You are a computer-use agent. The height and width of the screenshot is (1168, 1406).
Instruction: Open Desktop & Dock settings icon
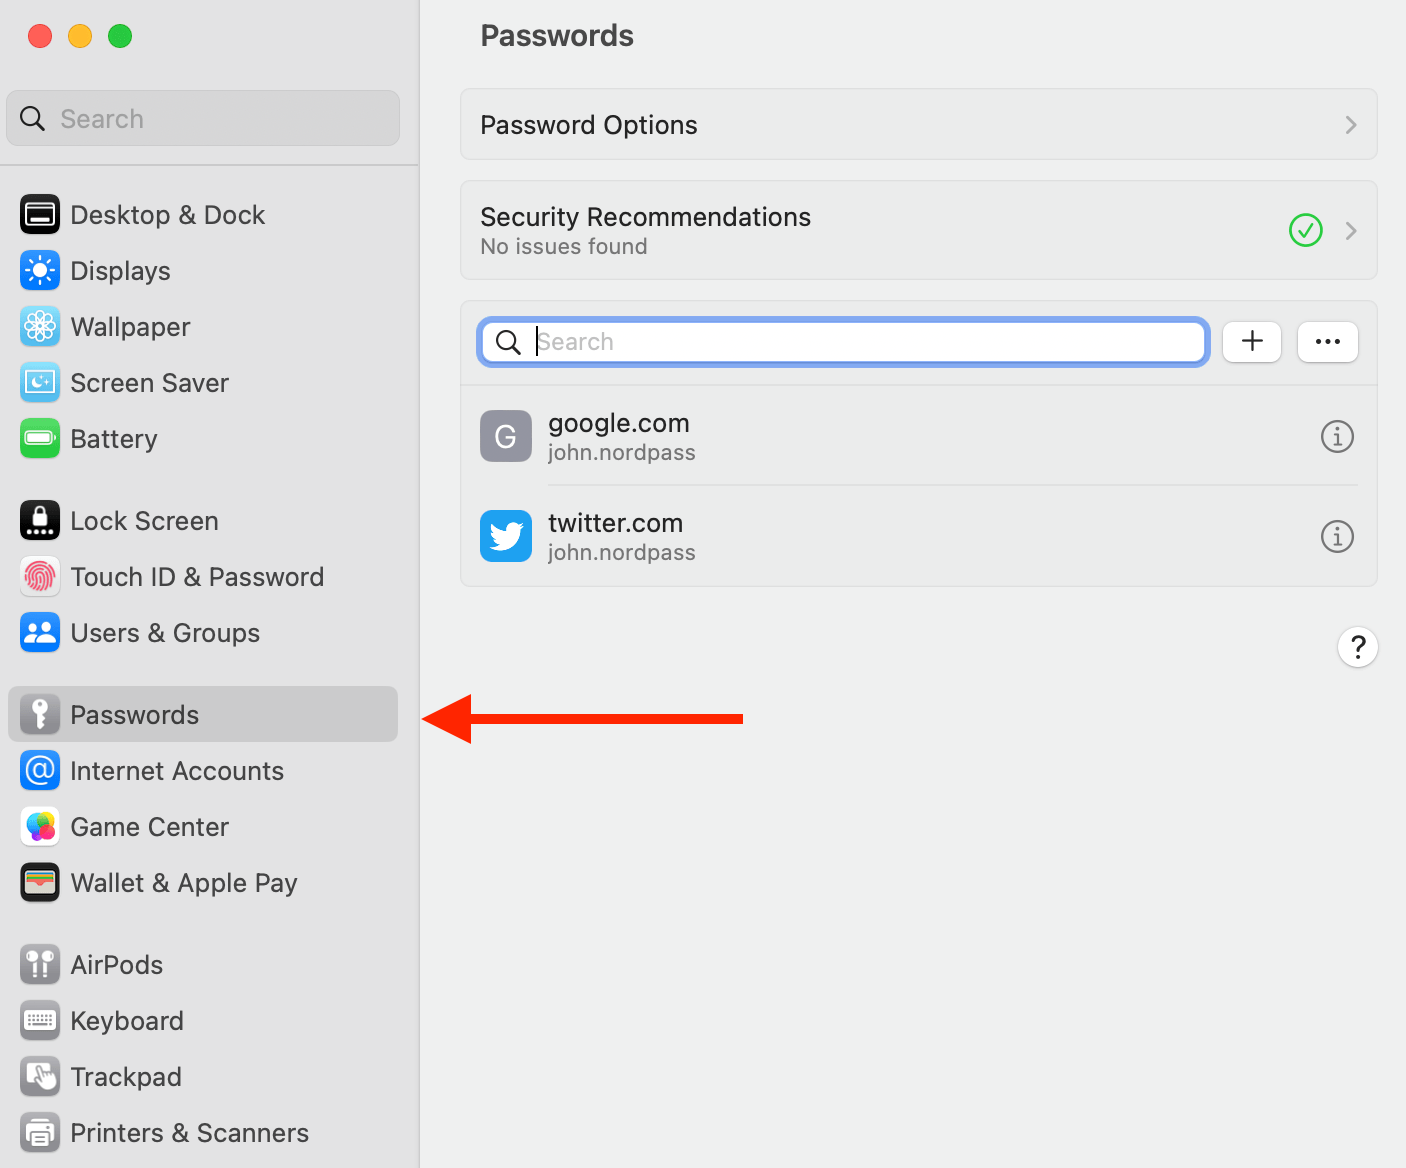(40, 214)
